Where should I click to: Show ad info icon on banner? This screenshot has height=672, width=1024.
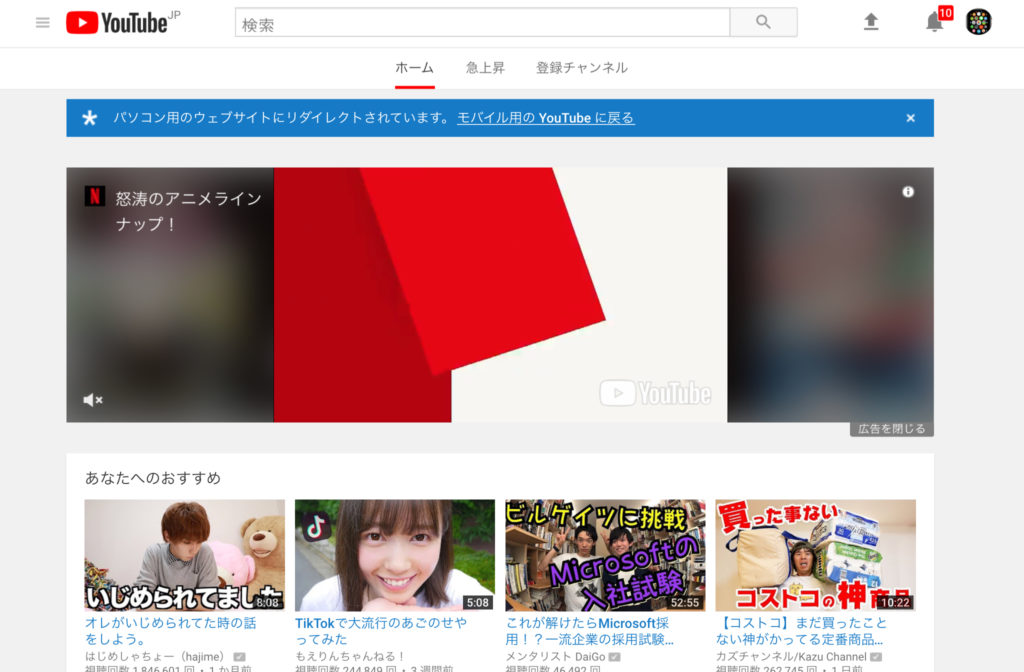tap(908, 191)
